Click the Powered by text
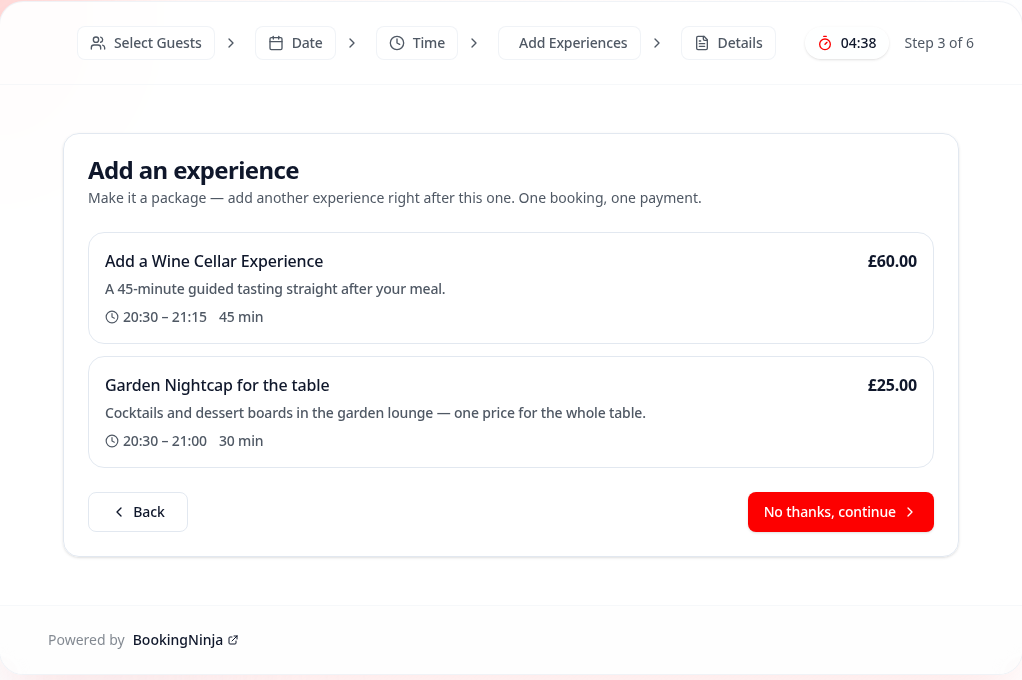 (x=86, y=640)
